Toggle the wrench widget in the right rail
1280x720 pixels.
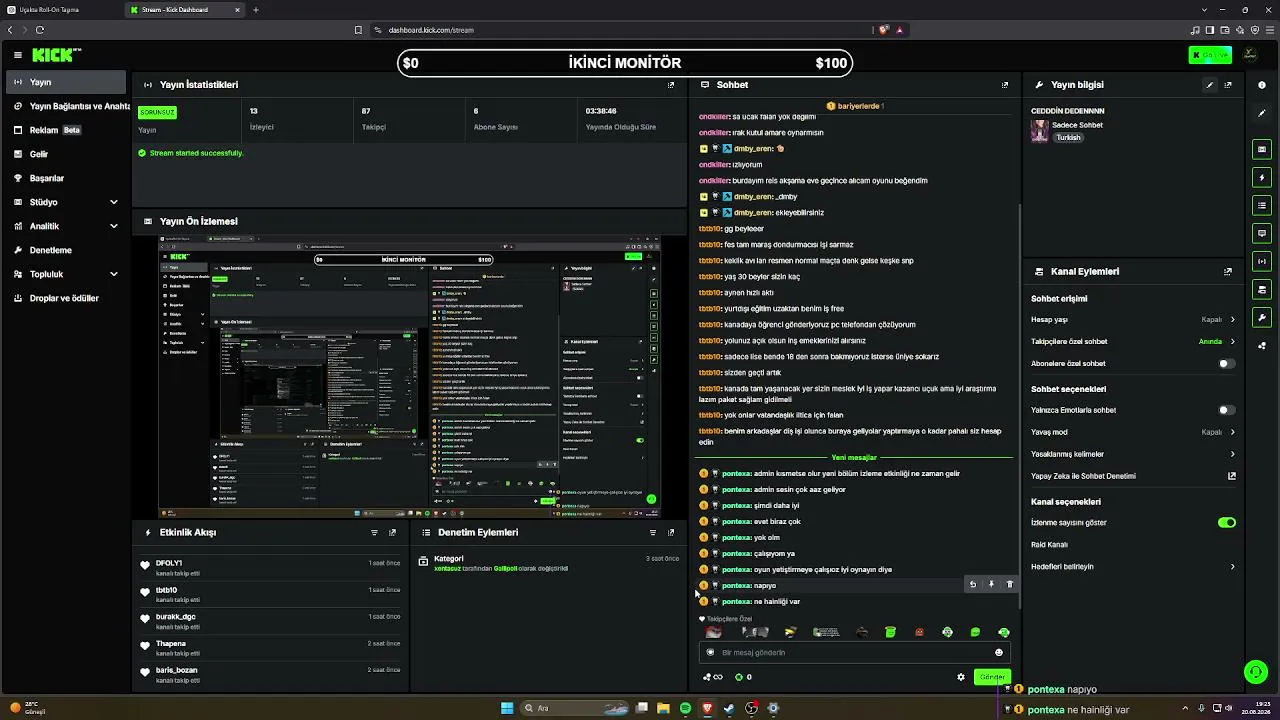[1262, 317]
